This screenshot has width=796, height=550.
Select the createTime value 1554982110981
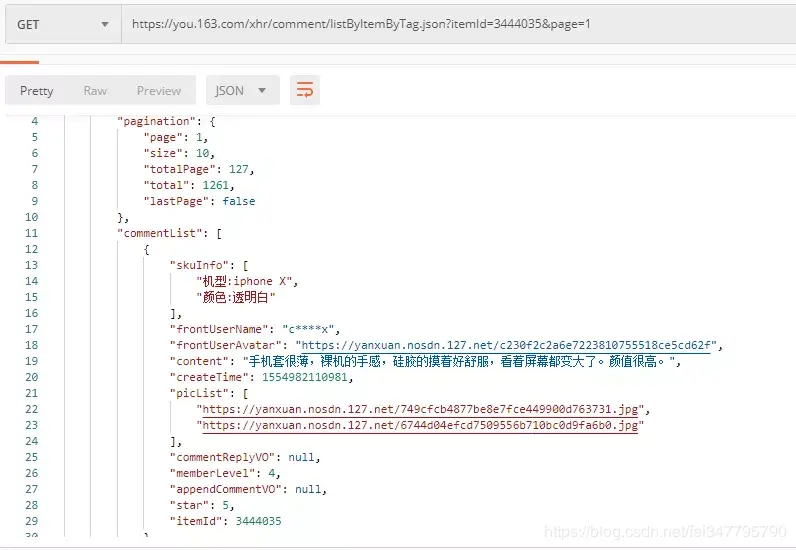click(305, 377)
